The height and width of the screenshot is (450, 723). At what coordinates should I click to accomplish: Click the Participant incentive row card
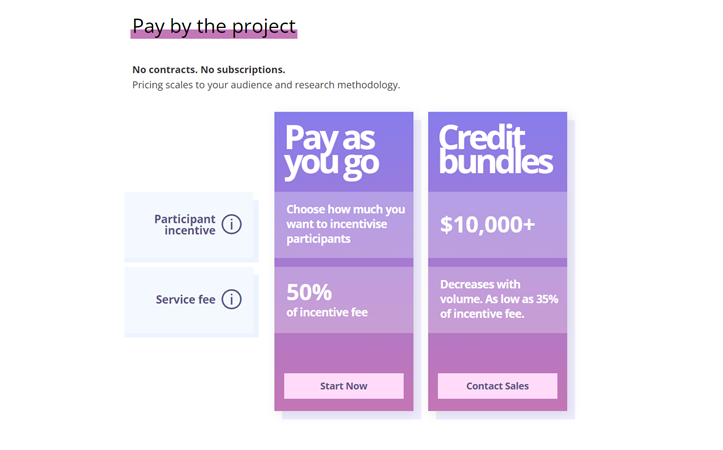coord(189,225)
